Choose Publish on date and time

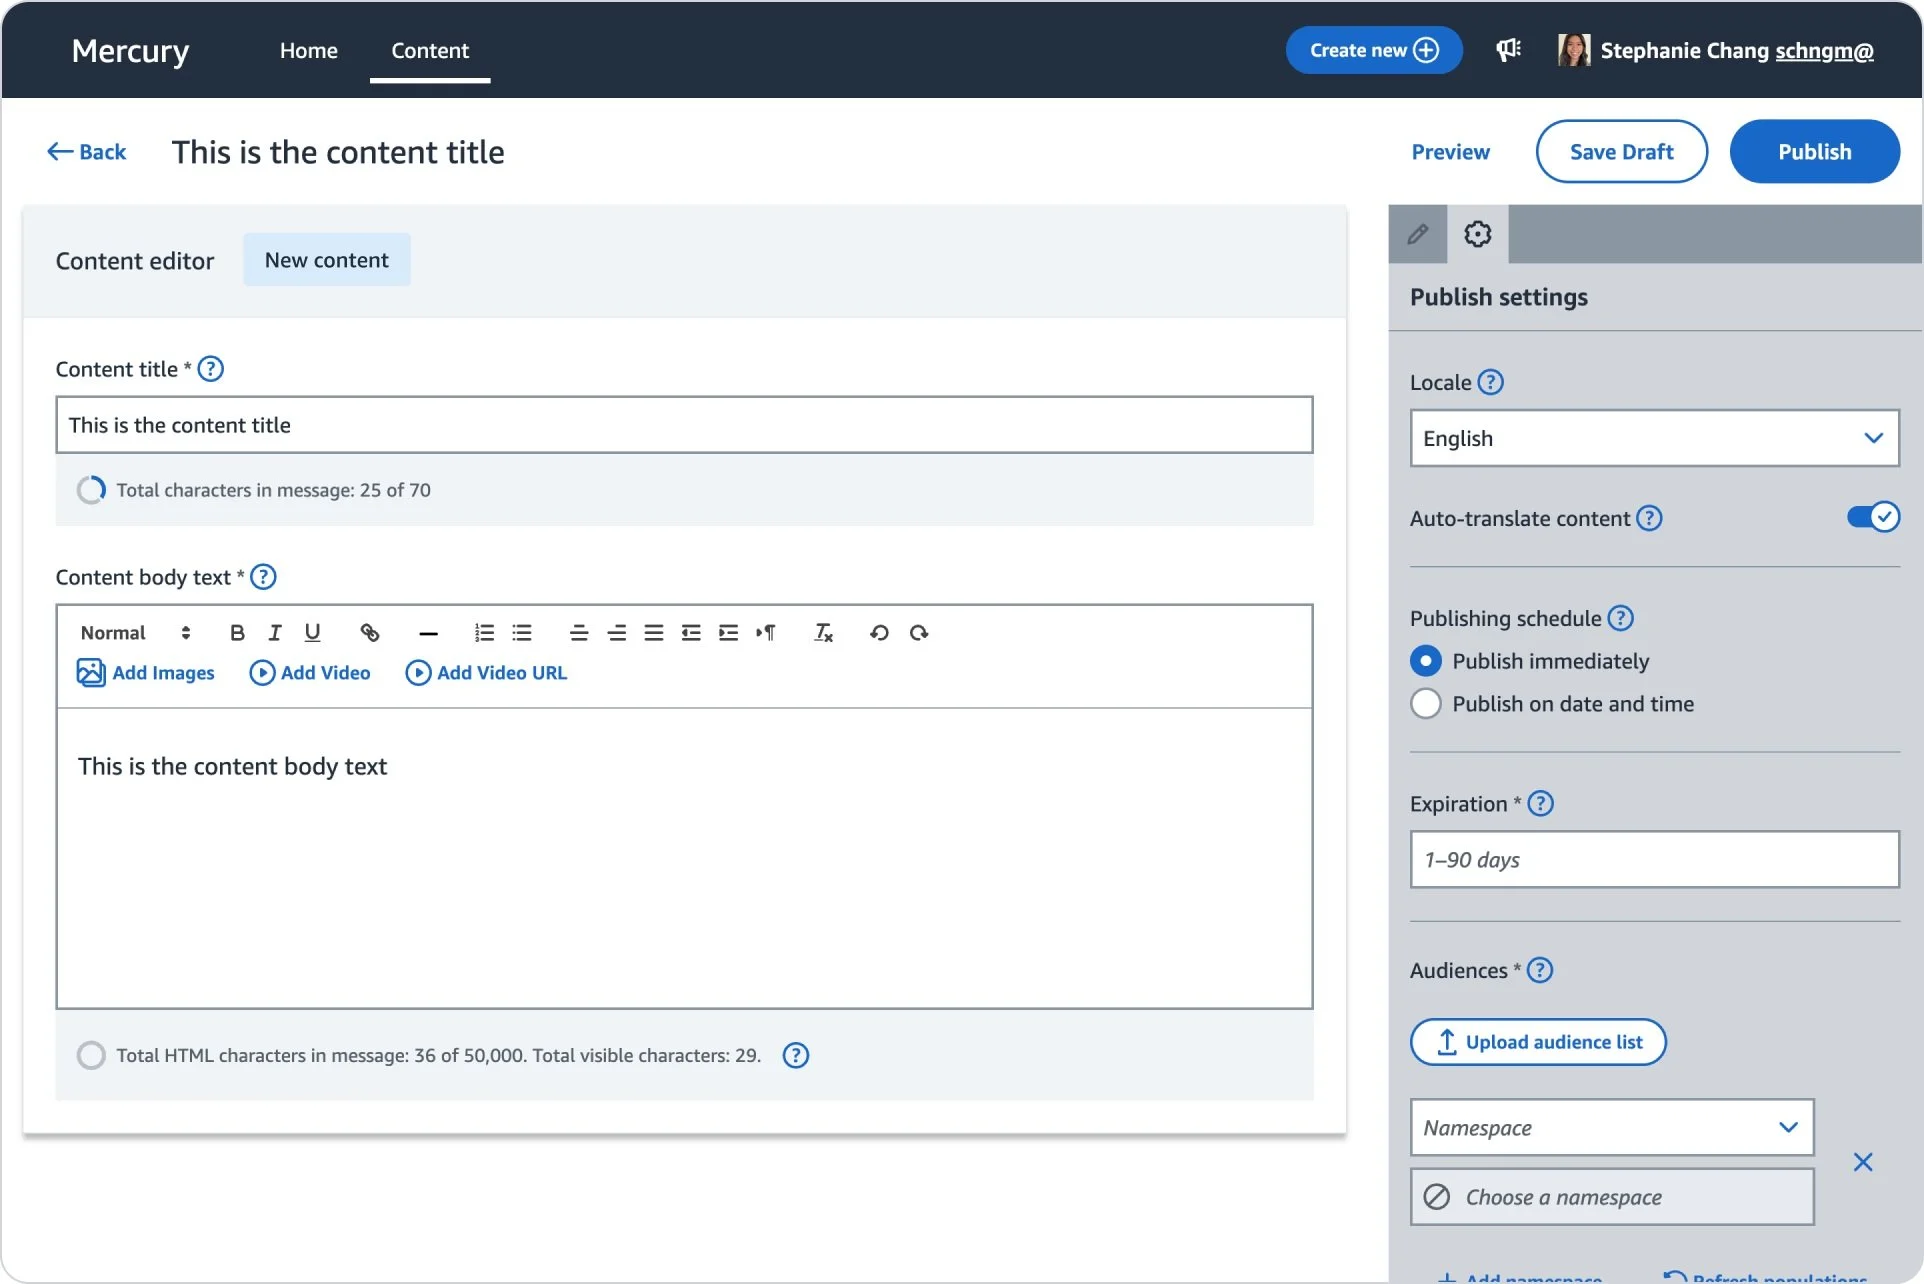click(x=1426, y=704)
